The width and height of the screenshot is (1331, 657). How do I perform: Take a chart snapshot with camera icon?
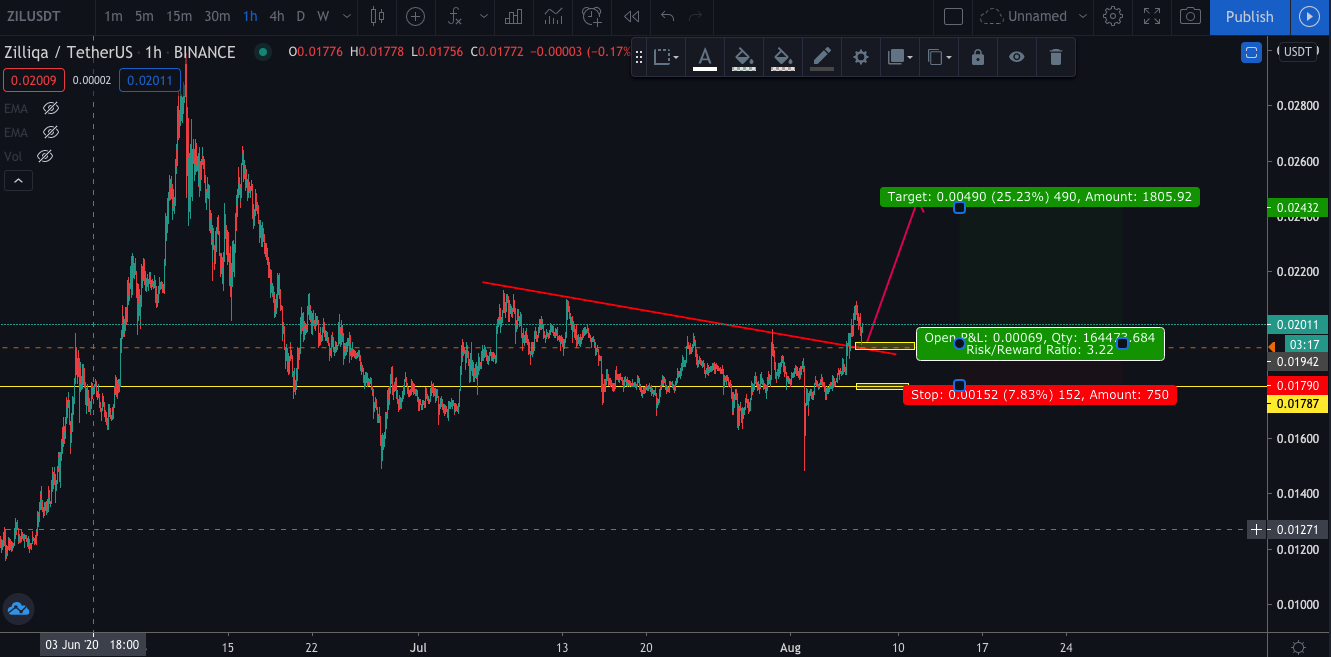[x=1190, y=16]
